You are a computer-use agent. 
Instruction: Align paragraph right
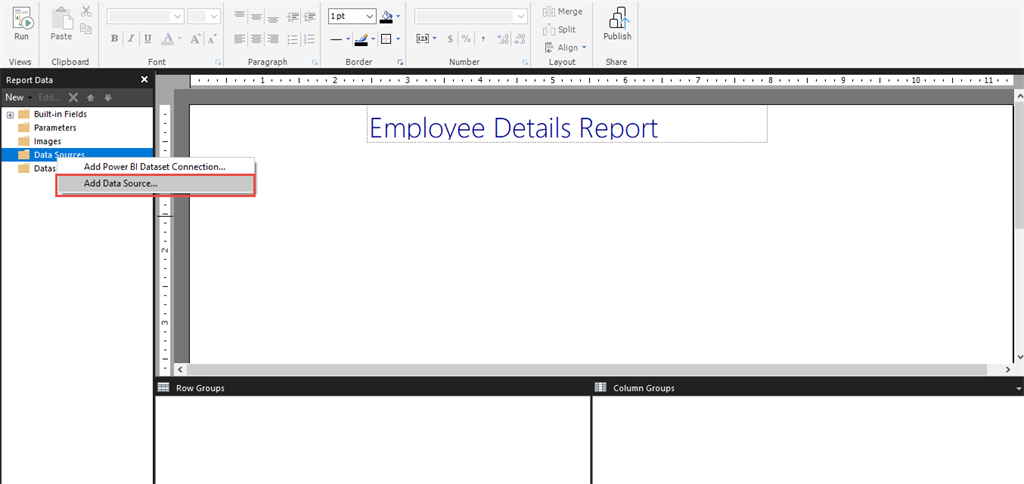click(273, 39)
